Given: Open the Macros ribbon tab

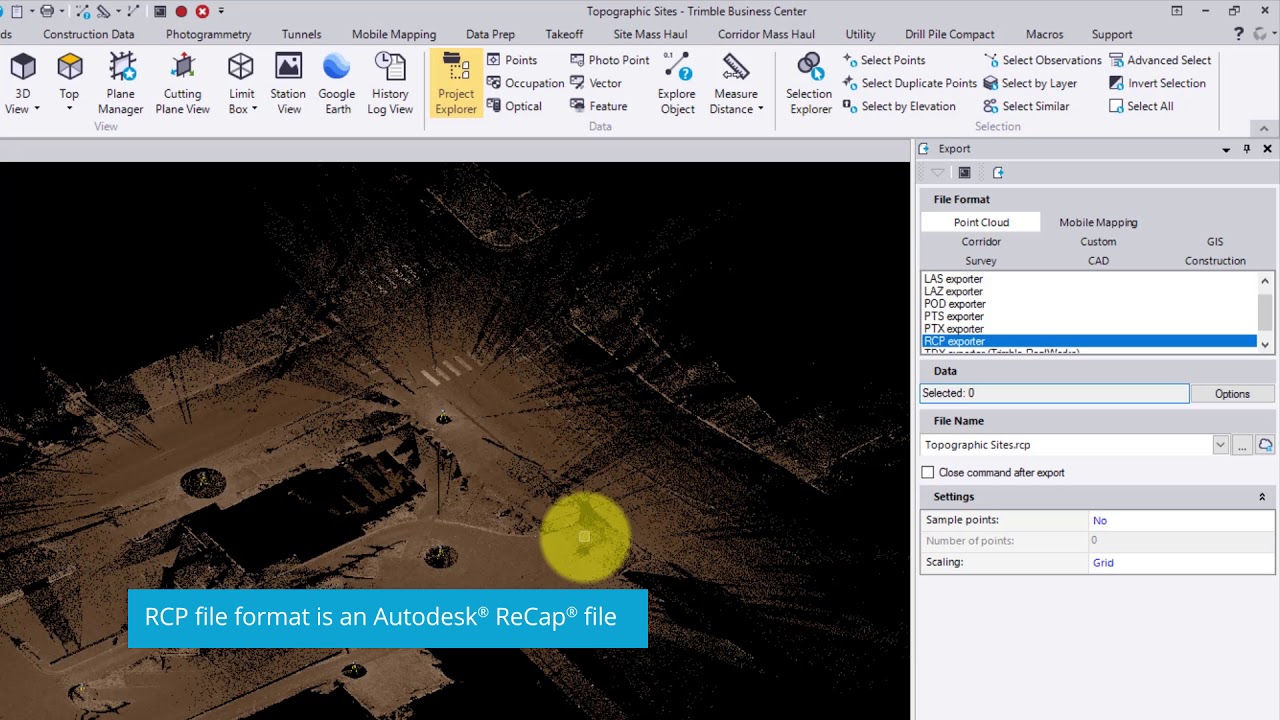Looking at the screenshot, I should [x=1044, y=34].
